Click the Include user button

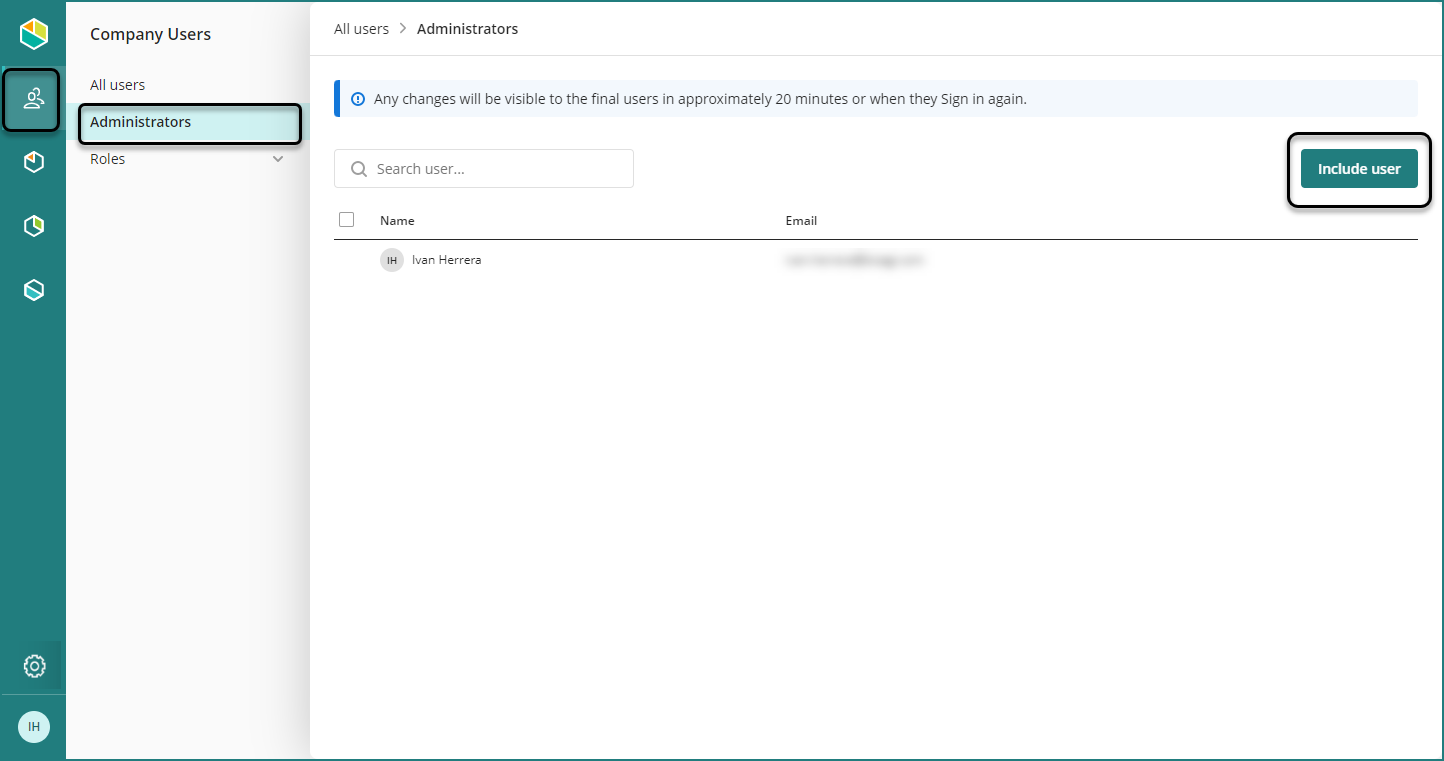1359,169
